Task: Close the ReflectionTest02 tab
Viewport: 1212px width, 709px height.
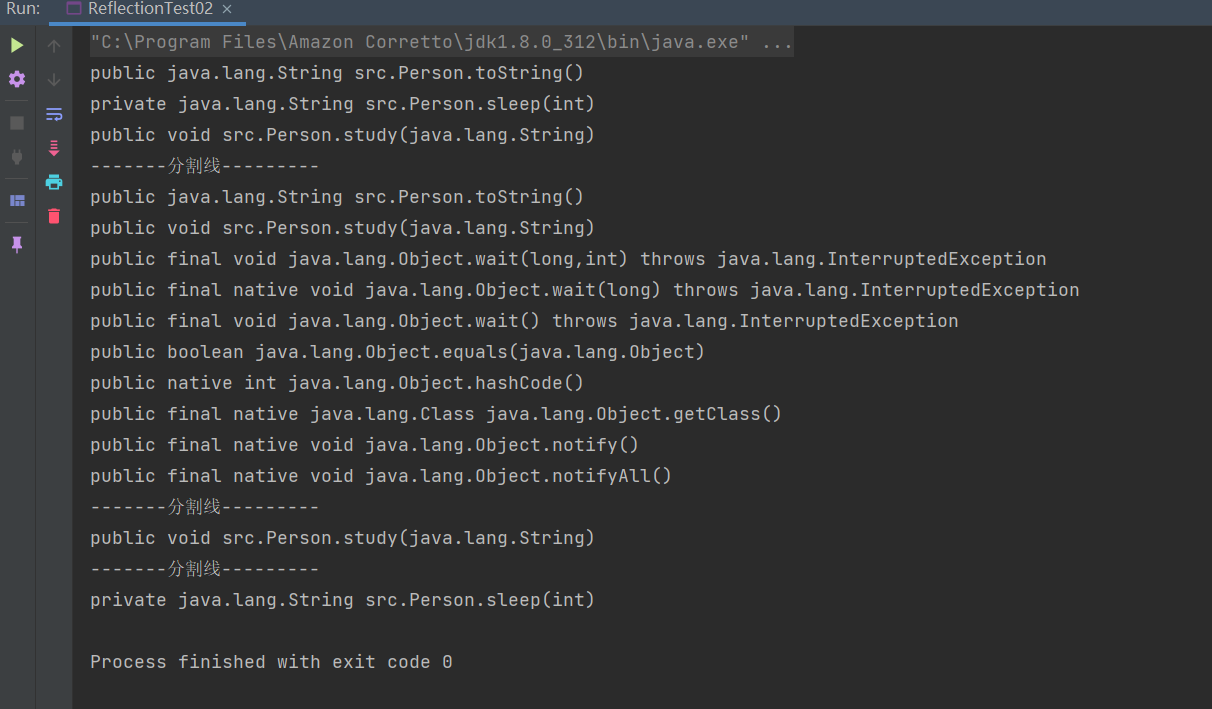Action: tap(227, 9)
